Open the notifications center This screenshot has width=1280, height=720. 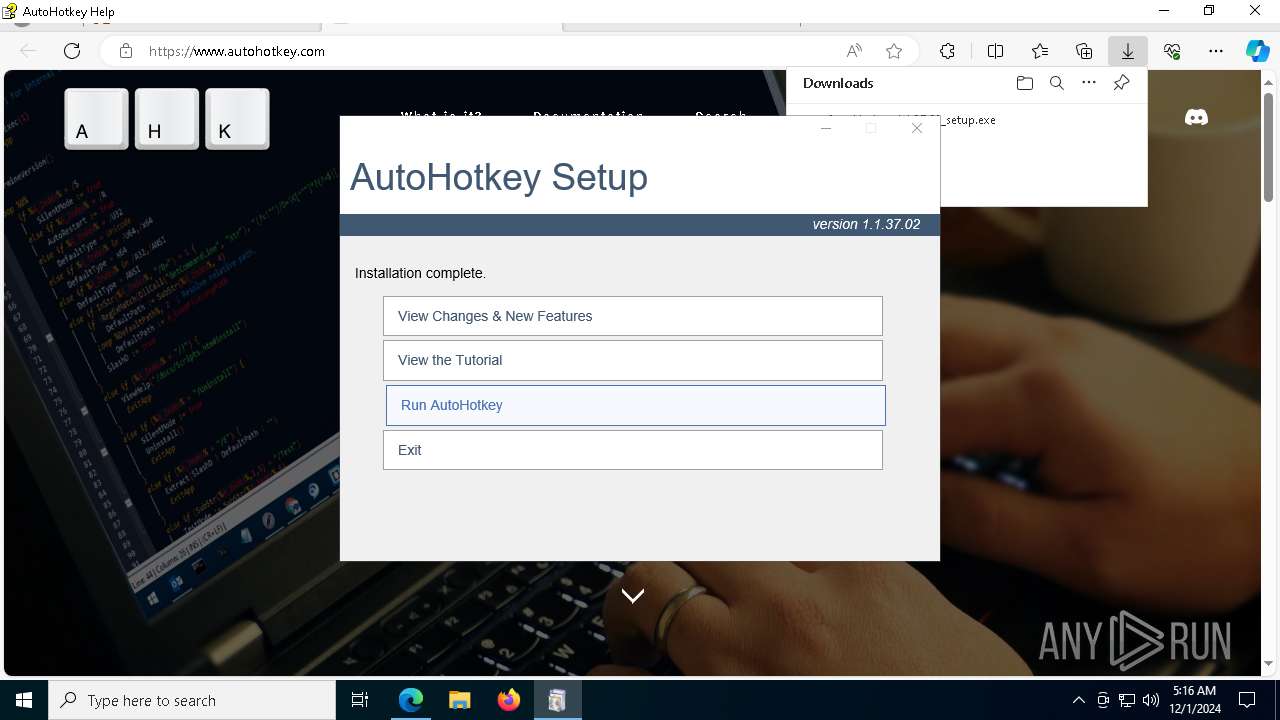click(1247, 700)
